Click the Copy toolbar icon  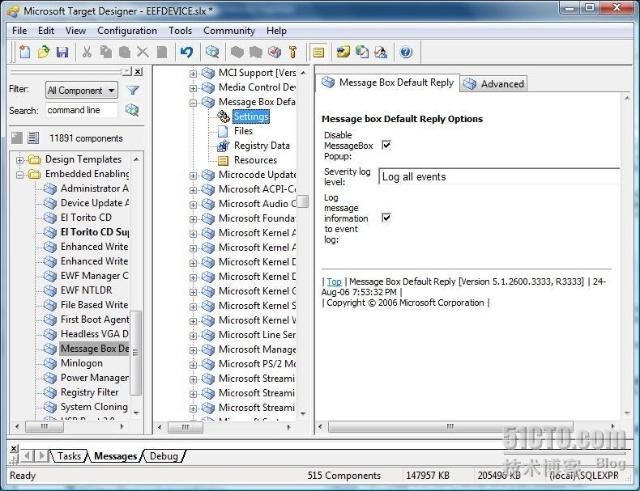coord(106,52)
